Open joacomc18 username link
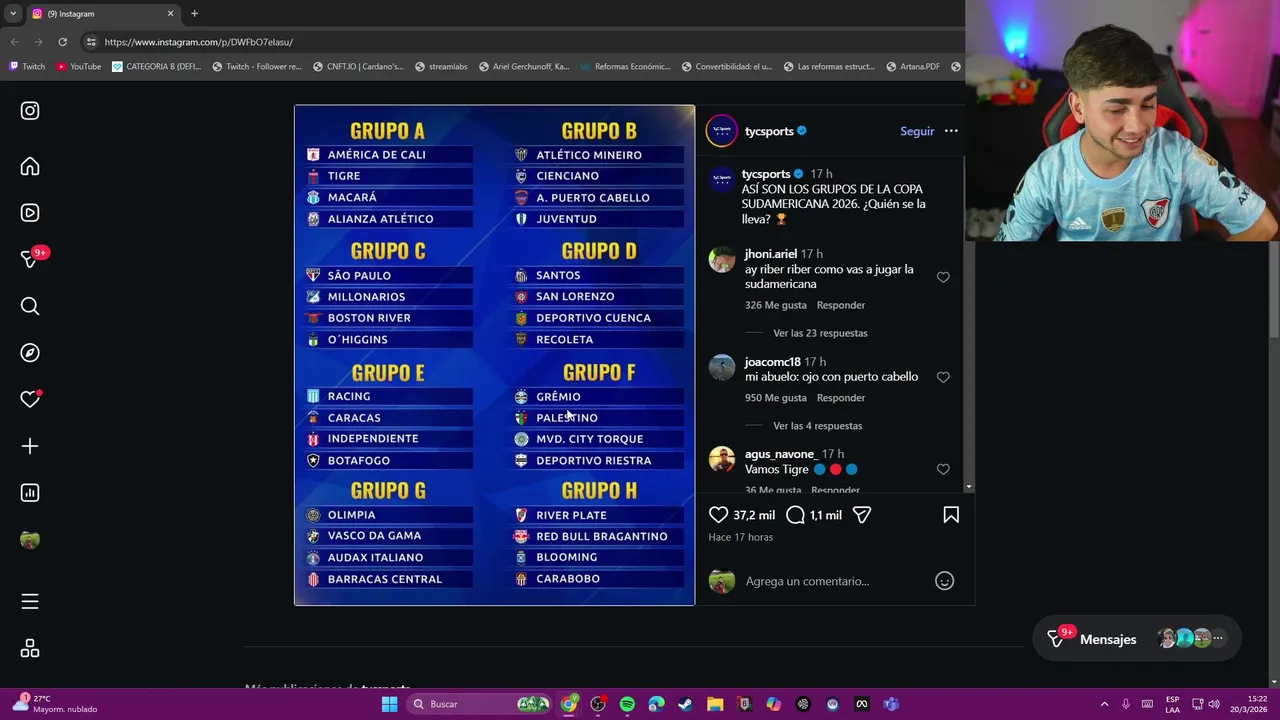This screenshot has height=720, width=1280. 772,362
